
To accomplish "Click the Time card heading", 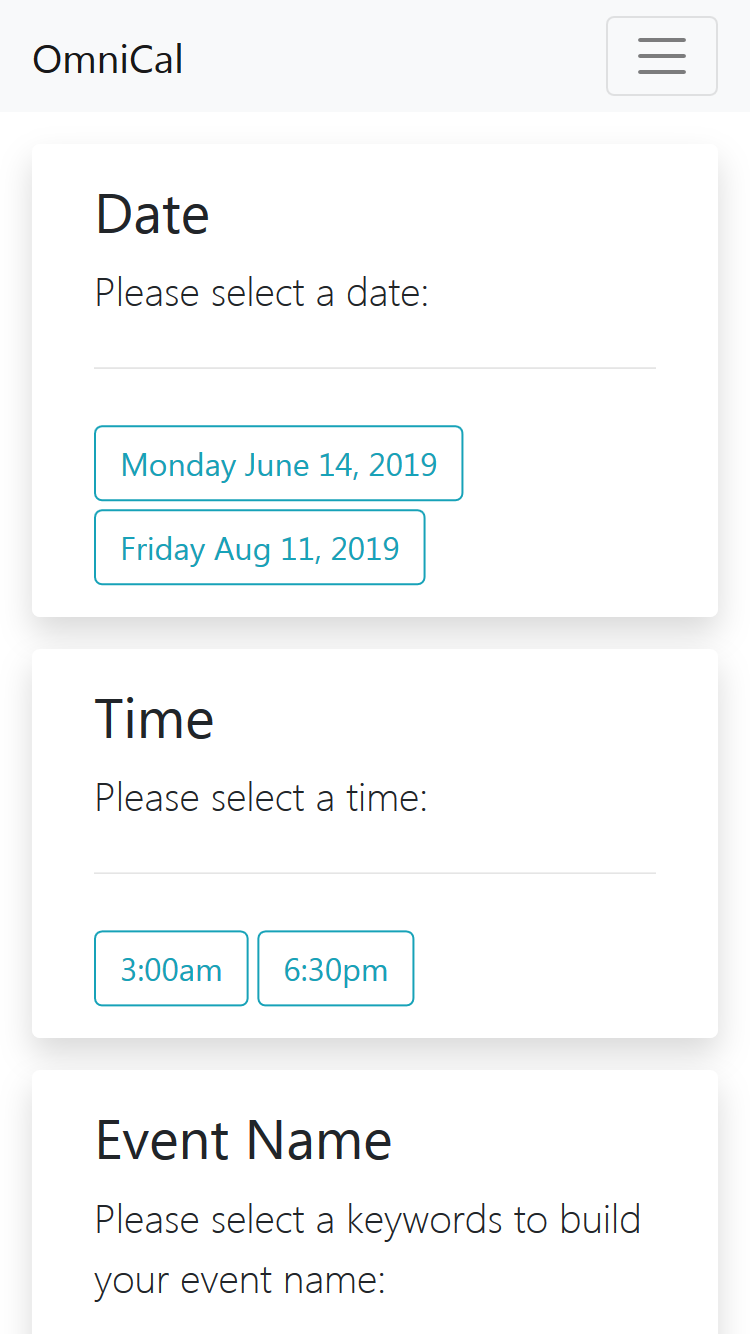I will pos(154,719).
